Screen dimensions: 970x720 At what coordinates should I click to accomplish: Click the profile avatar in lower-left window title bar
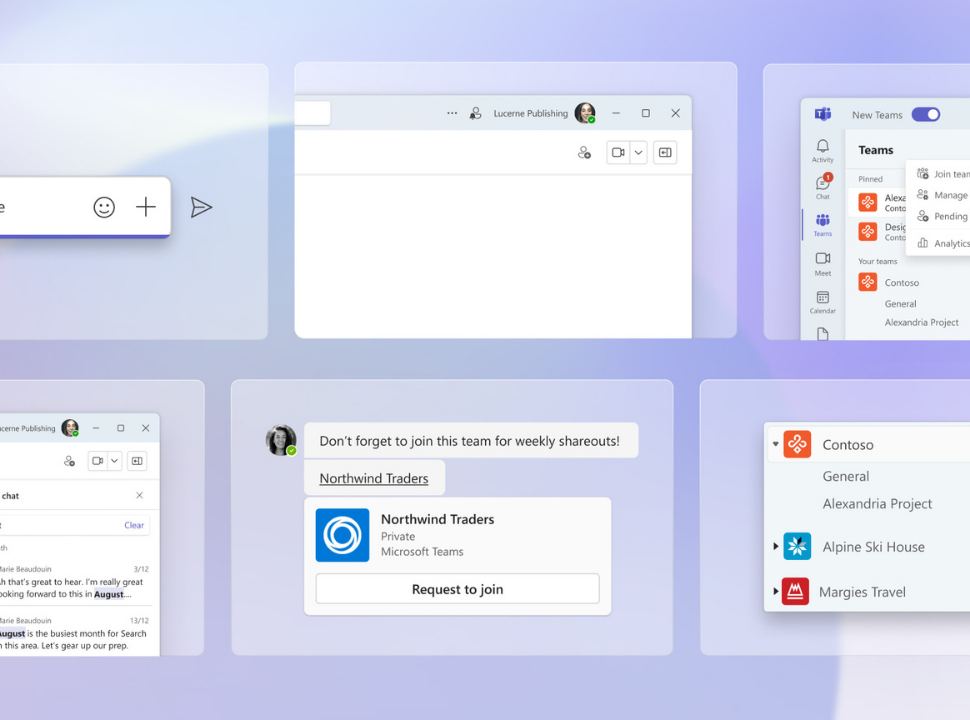pos(71,428)
